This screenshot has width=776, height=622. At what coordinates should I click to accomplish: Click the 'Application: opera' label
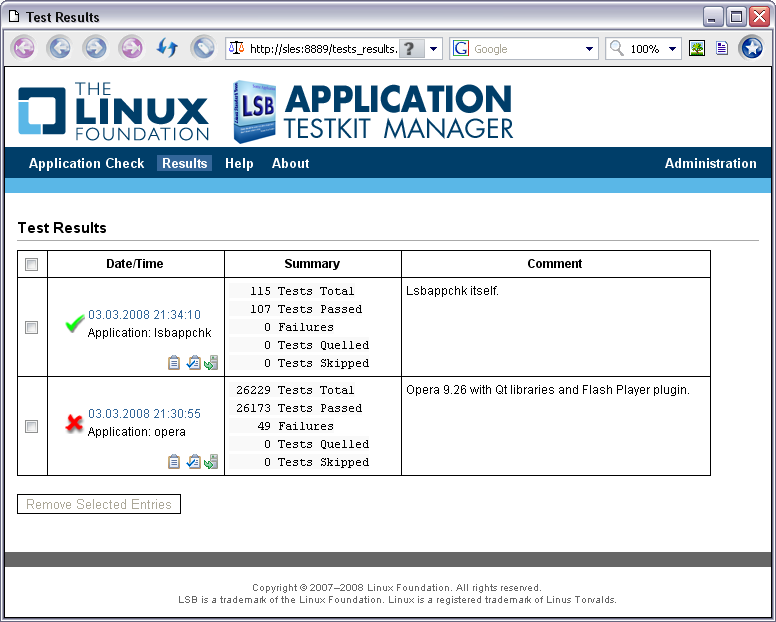click(x=137, y=432)
